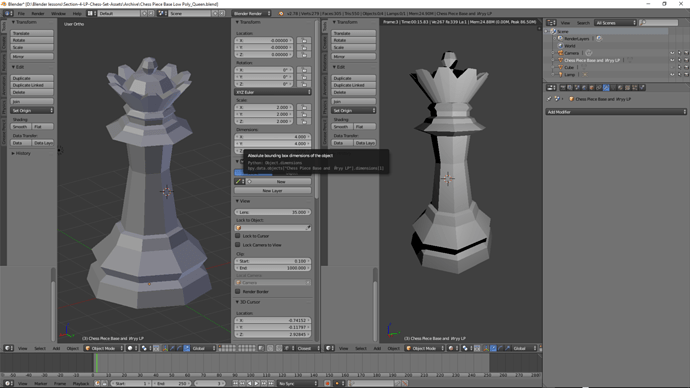
Task: Click timeline editor type icon
Action: [x=8, y=384]
